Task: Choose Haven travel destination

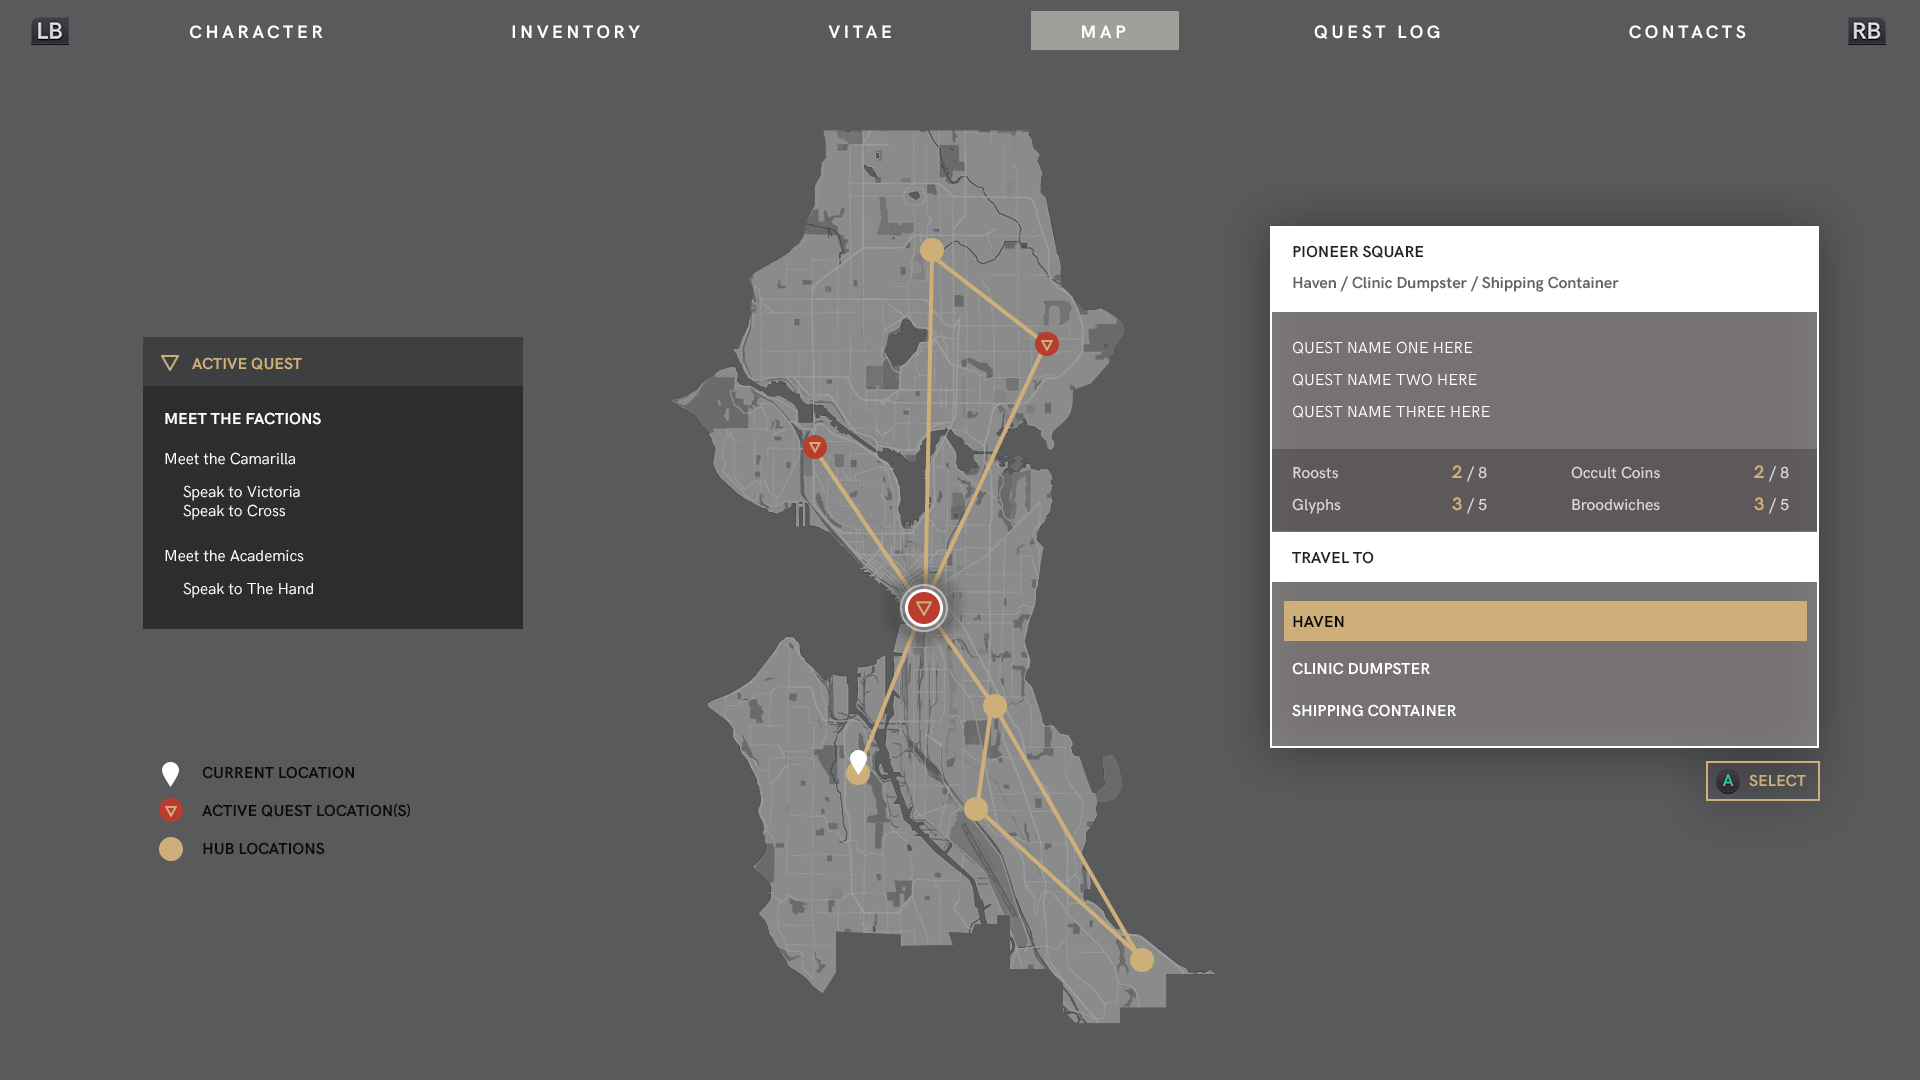Action: 1544,621
